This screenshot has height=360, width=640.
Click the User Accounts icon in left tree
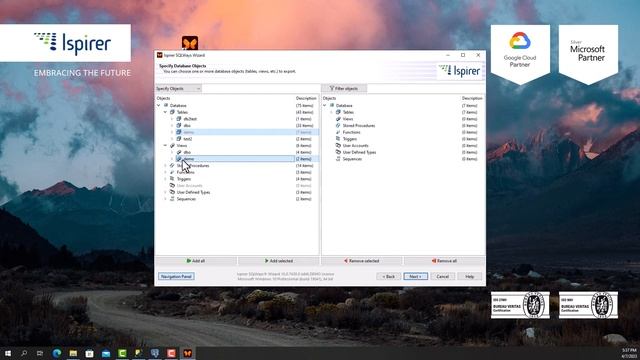pyautogui.click(x=172, y=185)
